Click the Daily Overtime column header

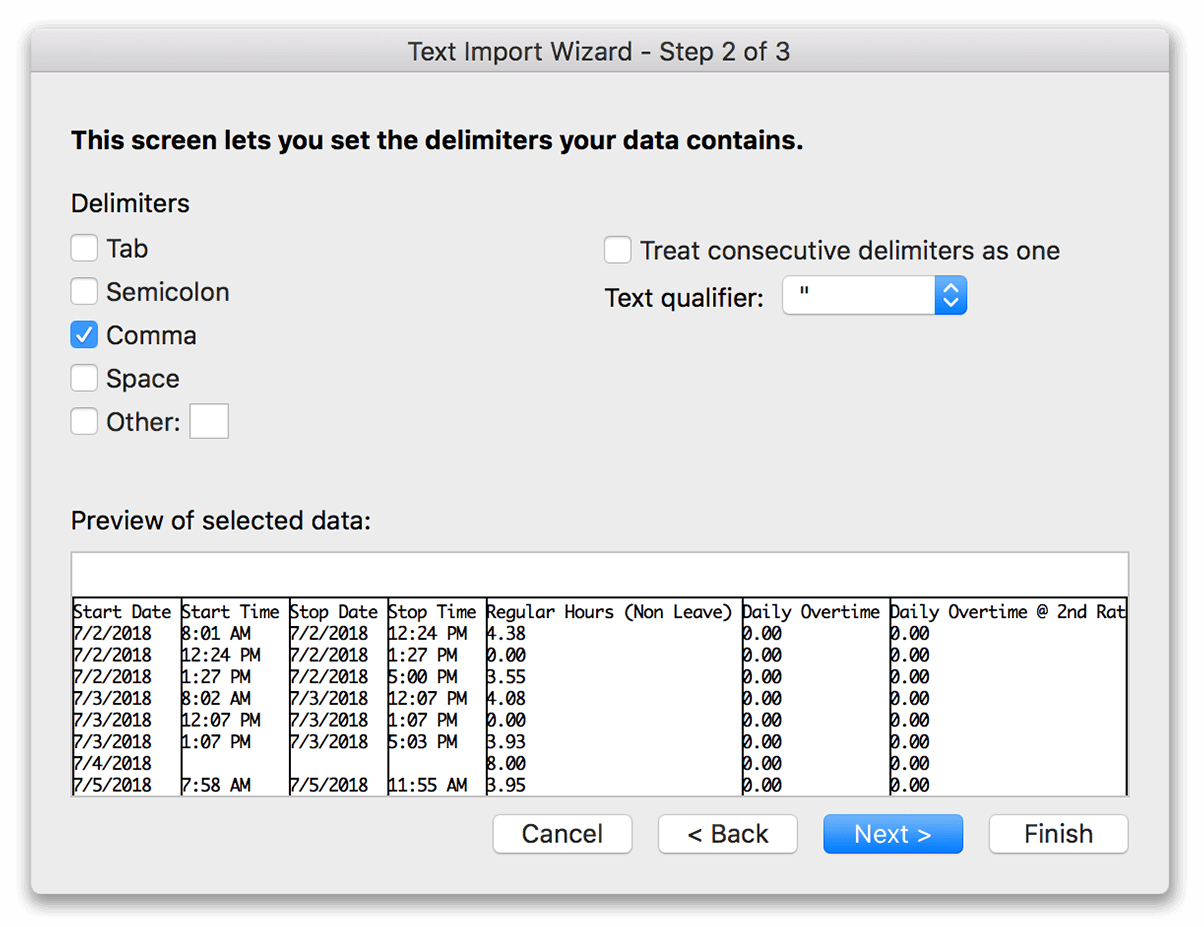pos(813,611)
